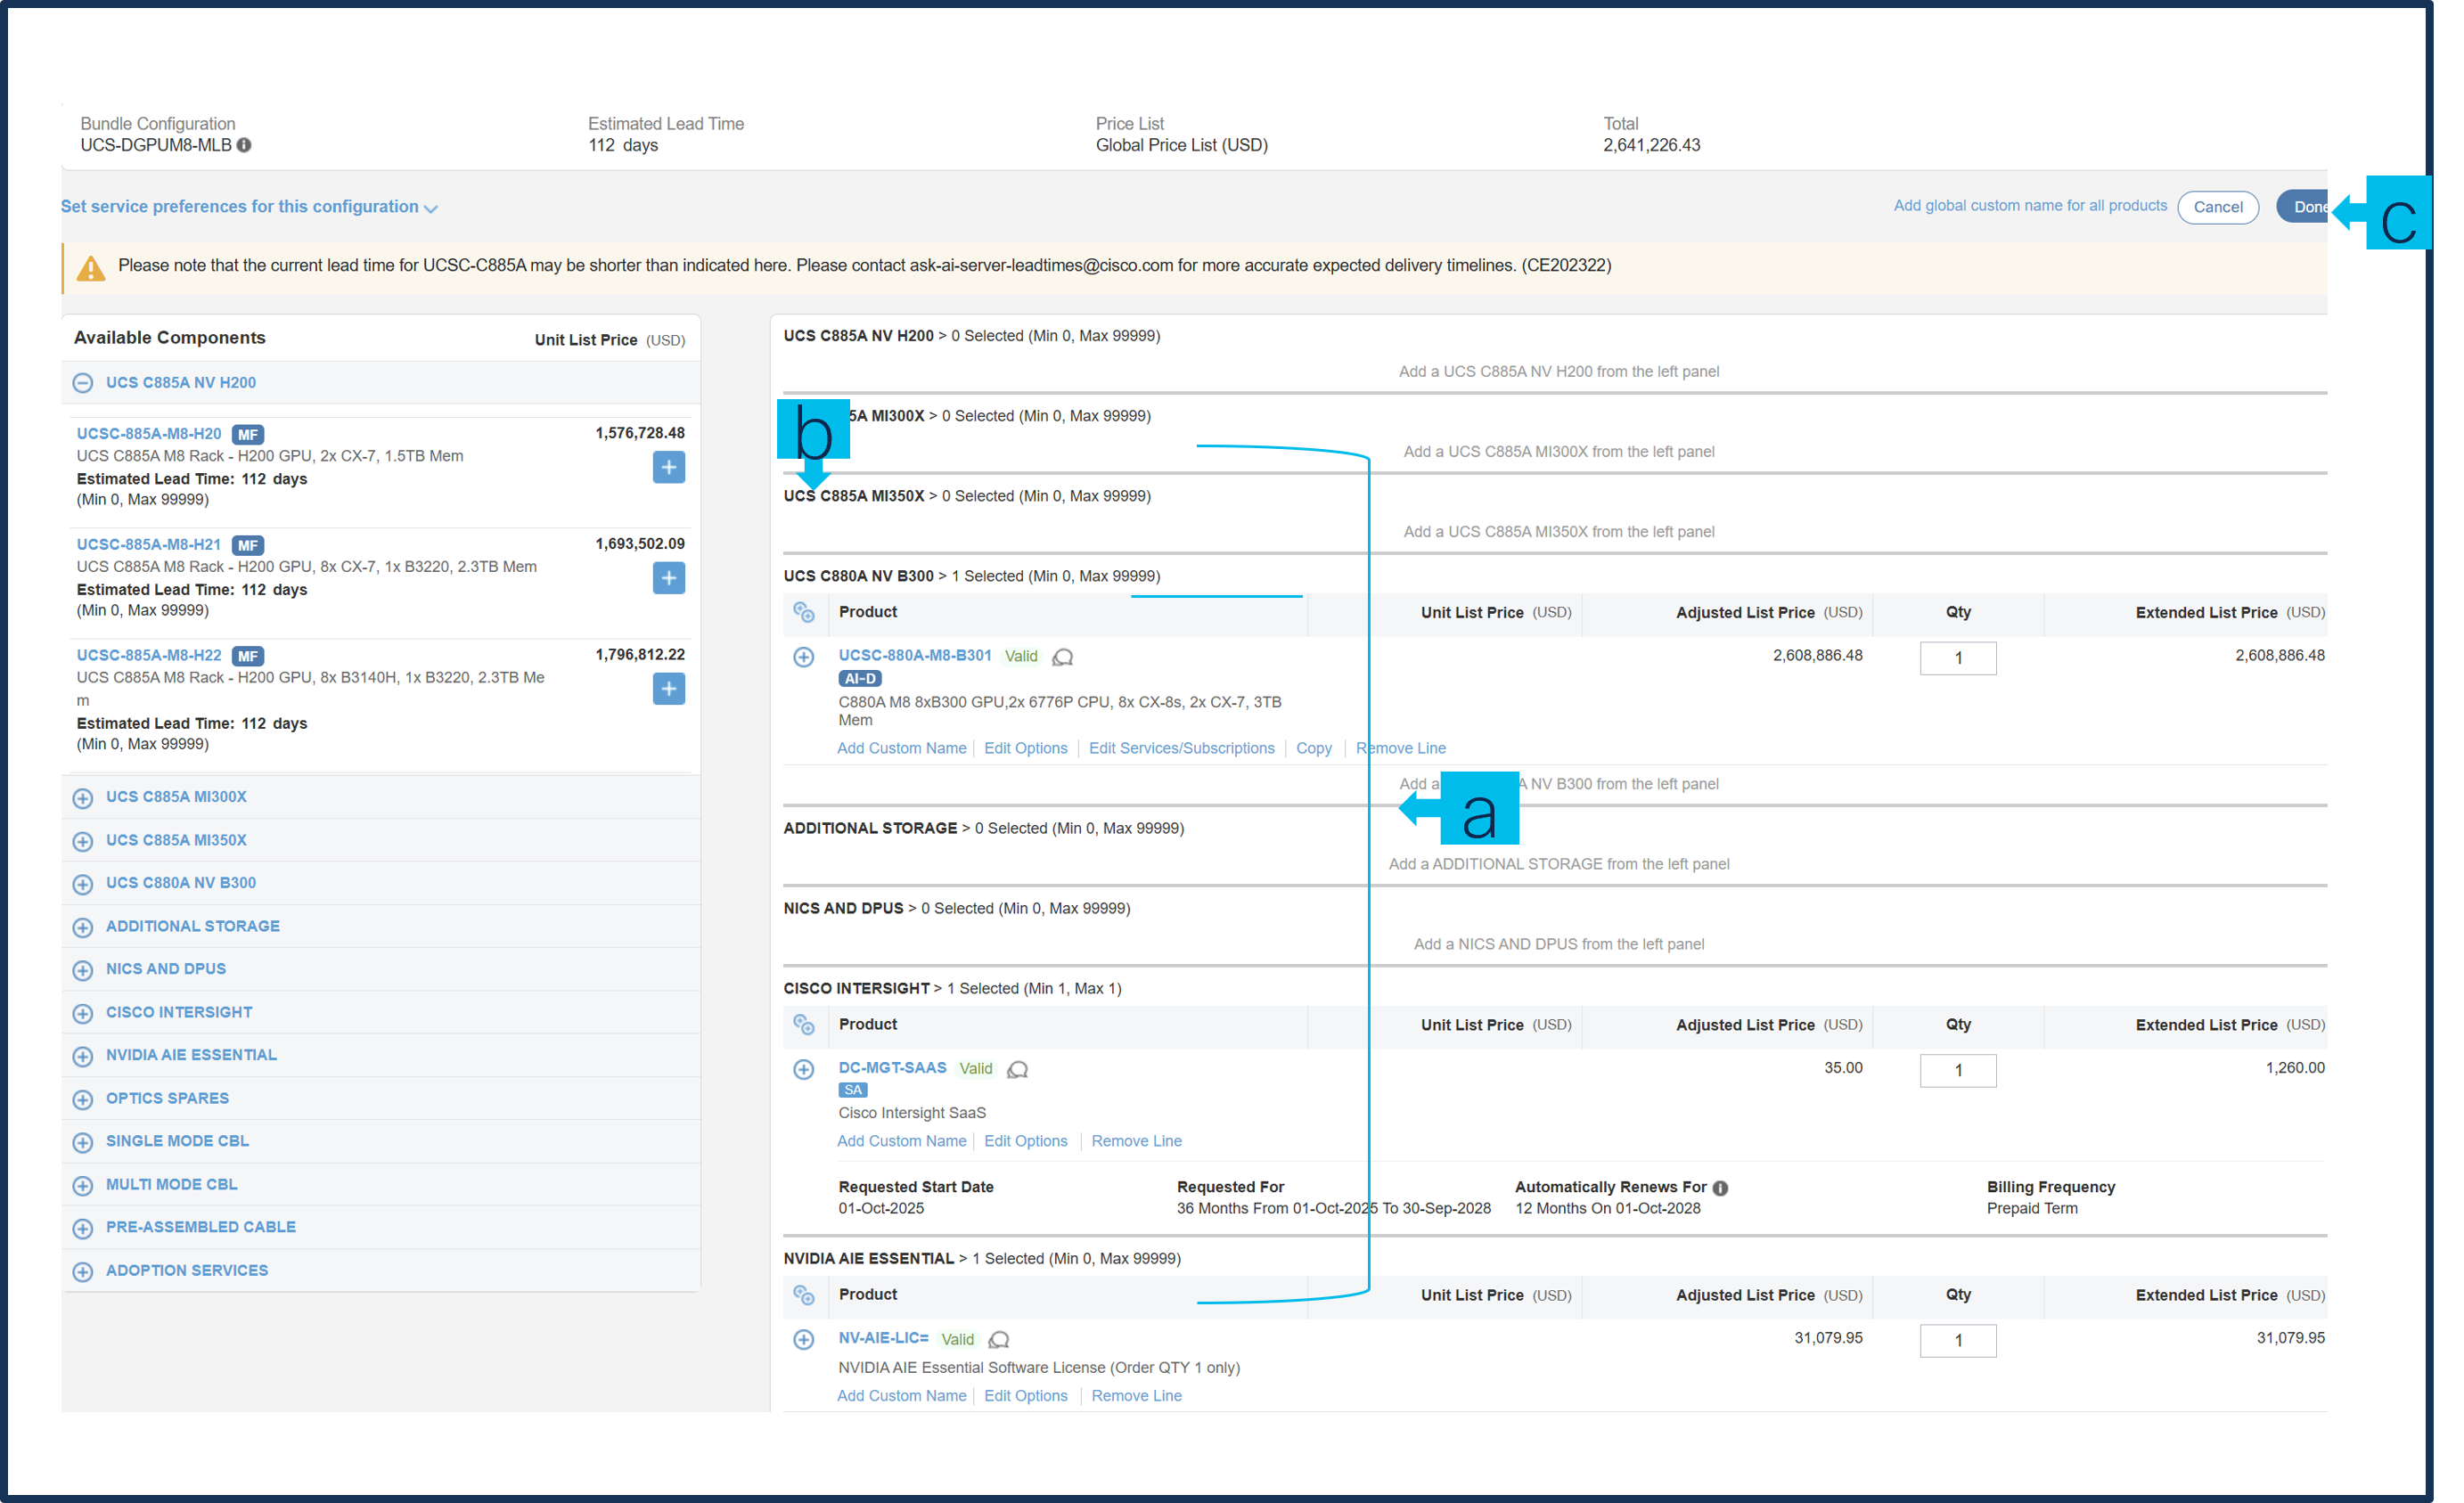Image resolution: width=2464 pixels, height=1503 pixels.
Task: Expand the UCSC-880A-M8-B301 product row
Action: pyautogui.click(x=803, y=657)
